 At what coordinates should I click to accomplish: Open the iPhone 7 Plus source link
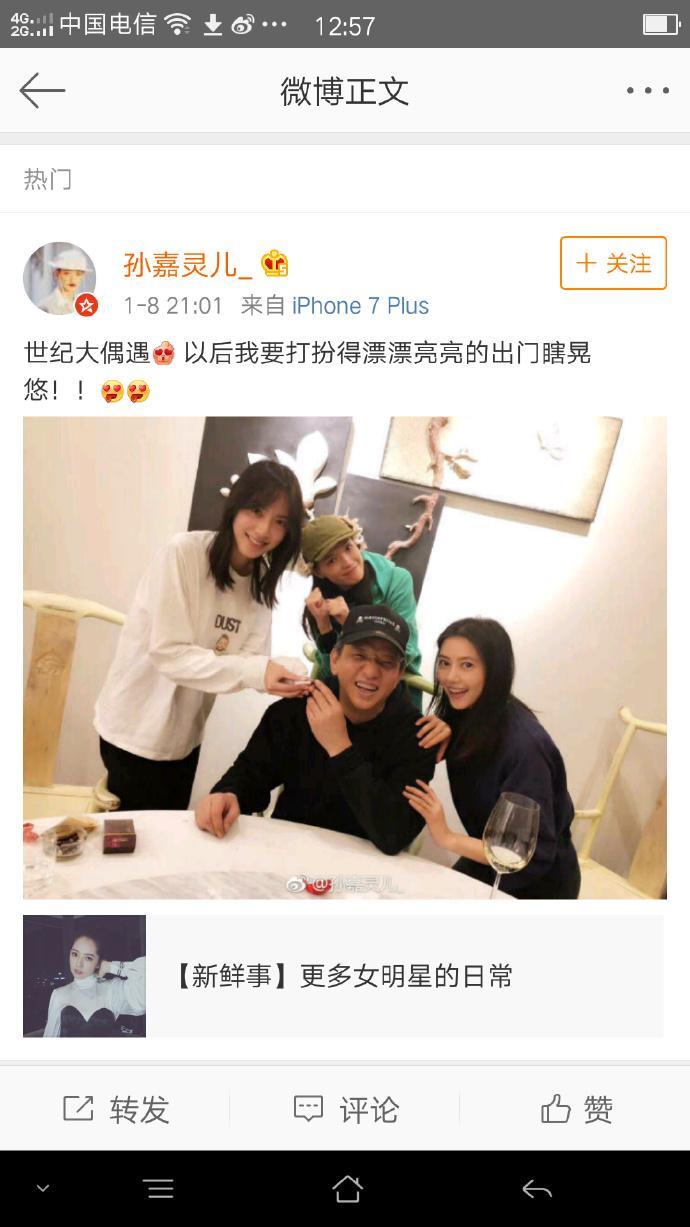pyautogui.click(x=360, y=306)
